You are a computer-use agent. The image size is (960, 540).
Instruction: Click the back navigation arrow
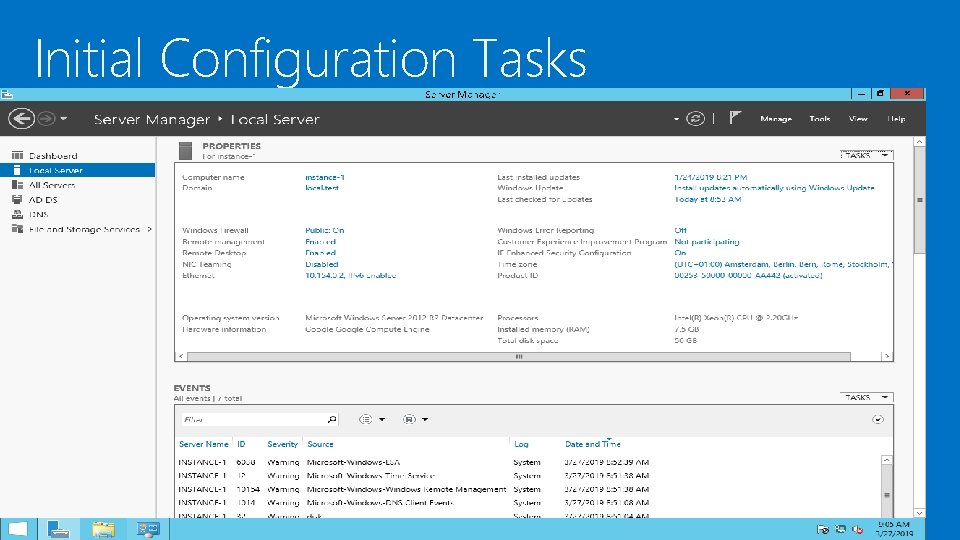point(21,118)
